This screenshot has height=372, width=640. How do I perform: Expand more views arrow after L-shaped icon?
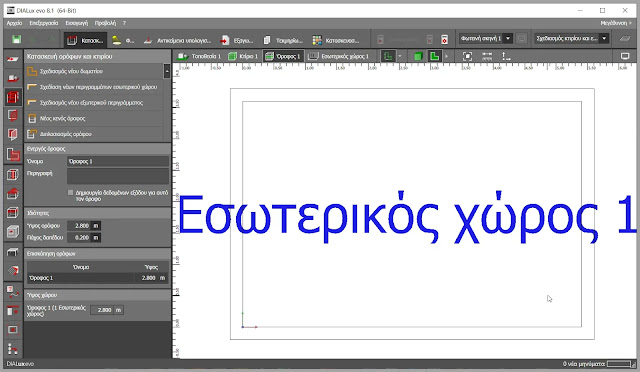tap(446, 56)
